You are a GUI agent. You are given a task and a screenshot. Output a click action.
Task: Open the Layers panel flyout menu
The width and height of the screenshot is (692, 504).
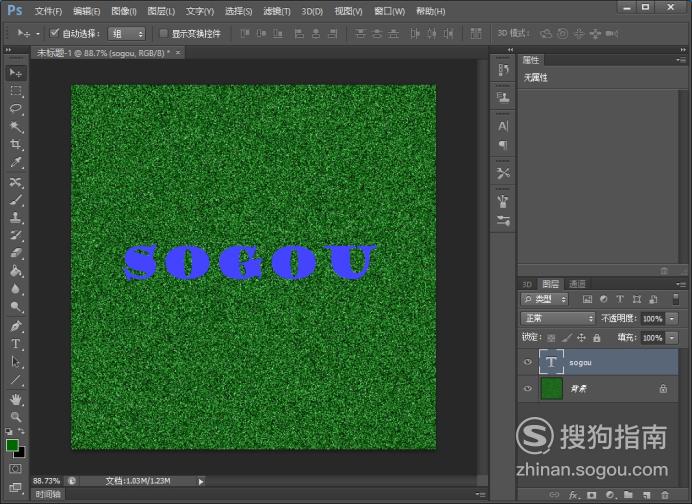[x=681, y=284]
